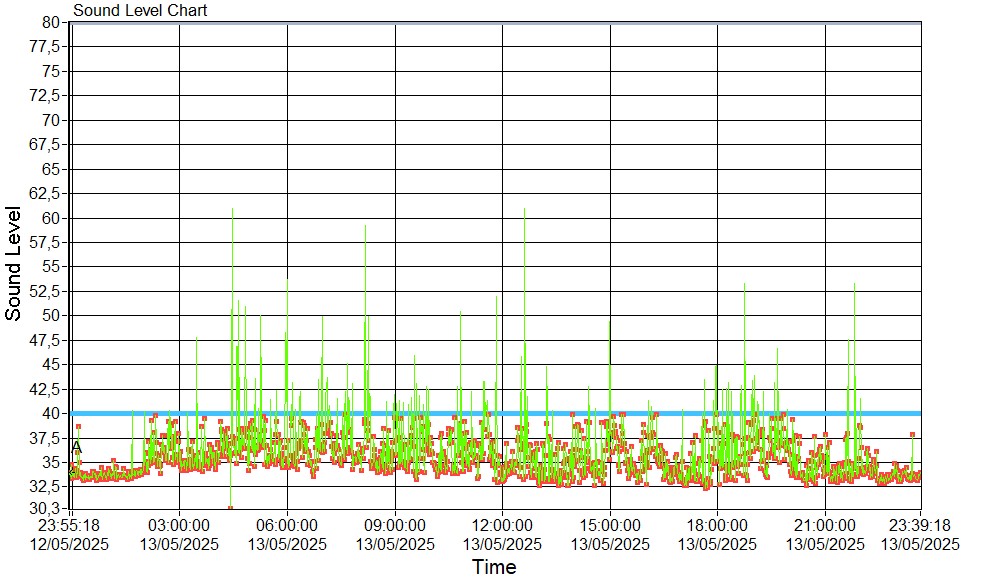
Task: Click the 03:00:00 time axis label
Action: [179, 534]
